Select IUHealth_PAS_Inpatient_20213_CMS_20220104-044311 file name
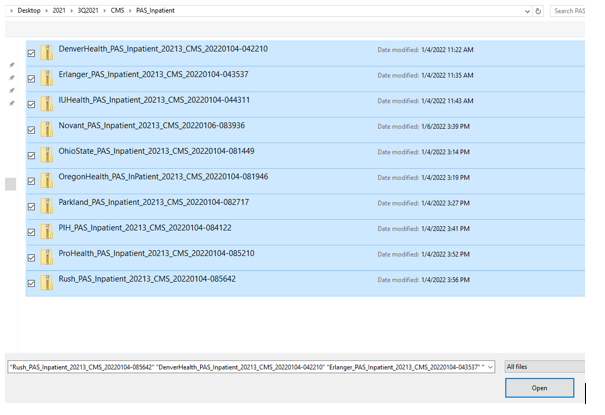Screen dimensions: 605x415 coord(154,100)
